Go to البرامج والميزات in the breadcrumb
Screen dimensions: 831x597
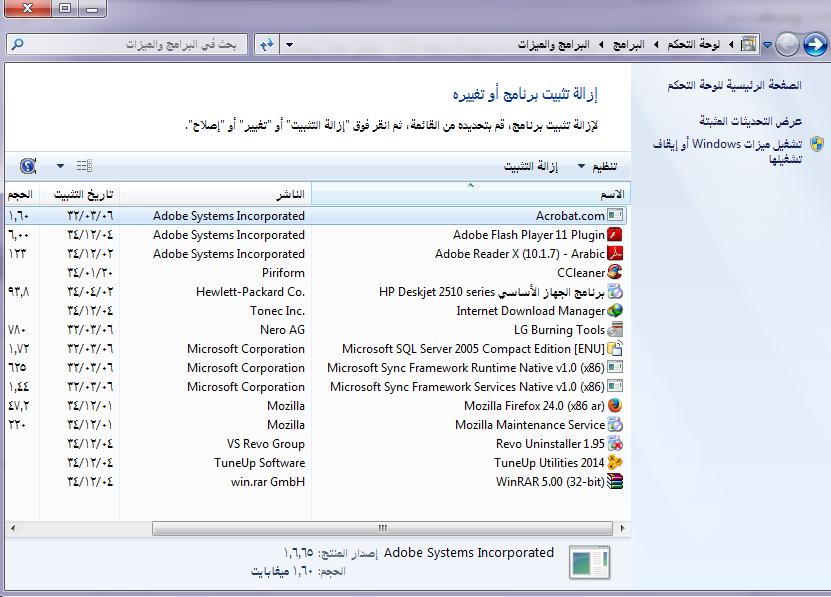[554, 45]
